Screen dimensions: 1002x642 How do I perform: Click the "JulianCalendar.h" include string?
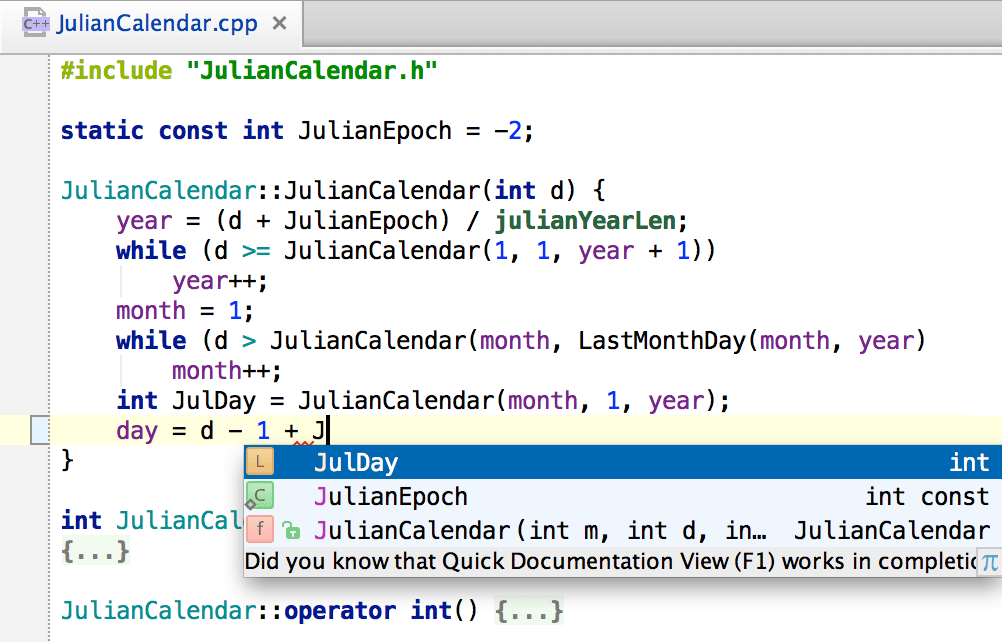pyautogui.click(x=320, y=71)
